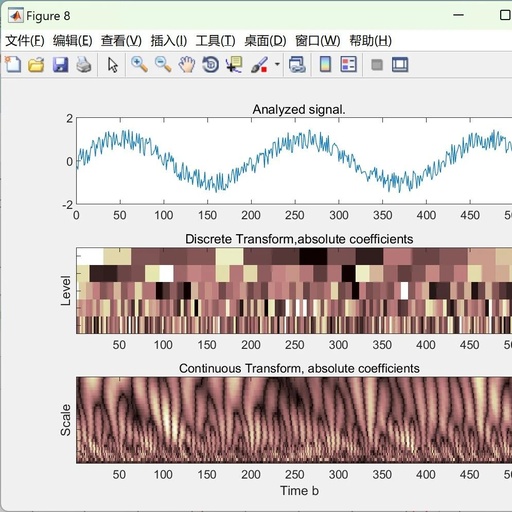The image size is (512, 512).
Task: Enable the Pan hand tool
Action: (187, 64)
